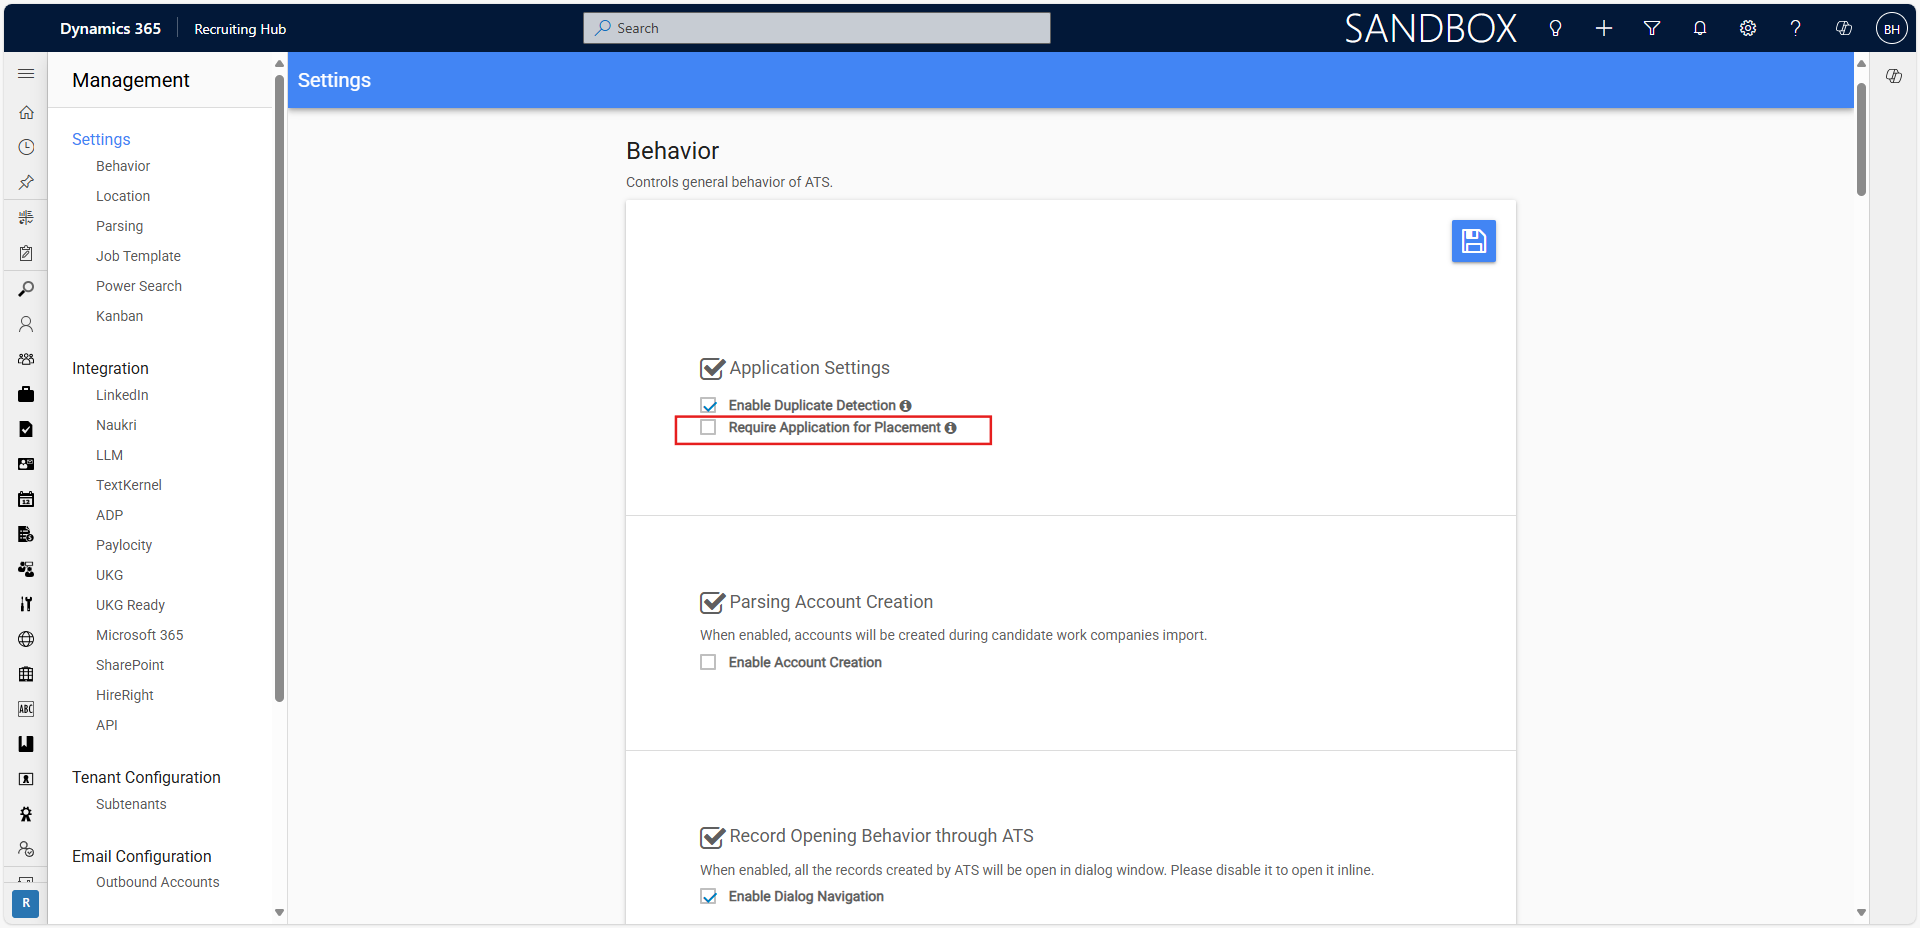The image size is (1920, 928).
Task: Click the Settings group heading
Action: click(101, 139)
